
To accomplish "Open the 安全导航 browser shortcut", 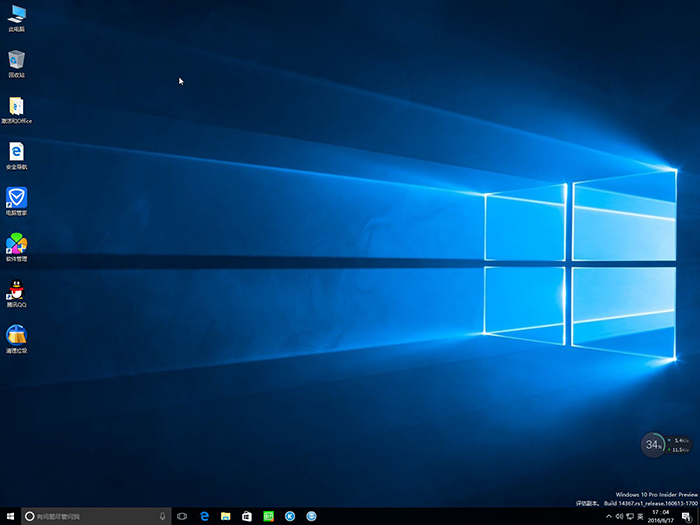I will [16, 152].
